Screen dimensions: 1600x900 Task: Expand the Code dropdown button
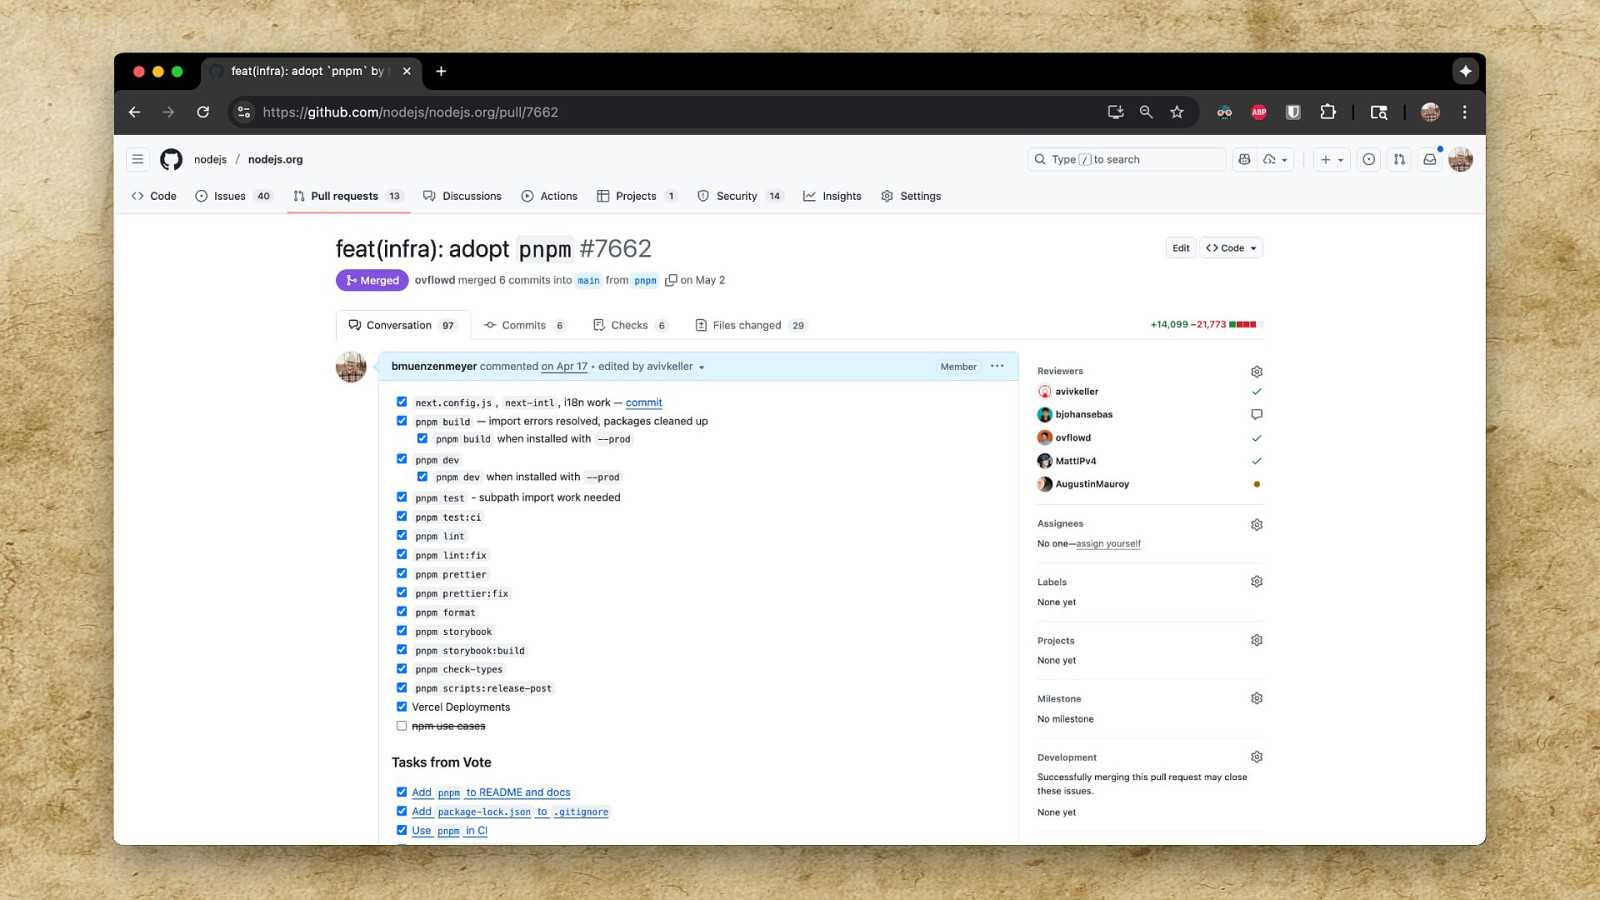[1231, 248]
